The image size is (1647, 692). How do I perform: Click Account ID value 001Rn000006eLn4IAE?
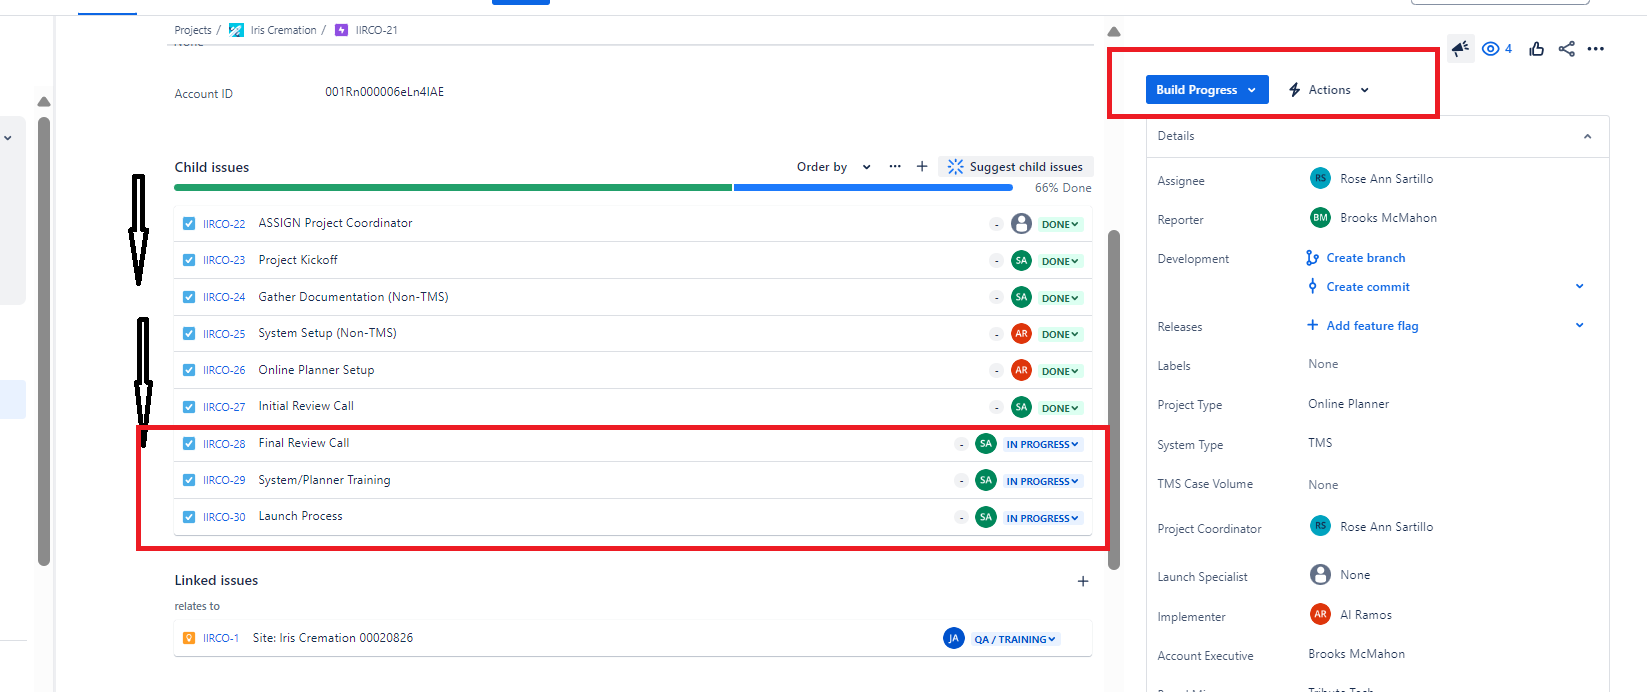pos(384,92)
